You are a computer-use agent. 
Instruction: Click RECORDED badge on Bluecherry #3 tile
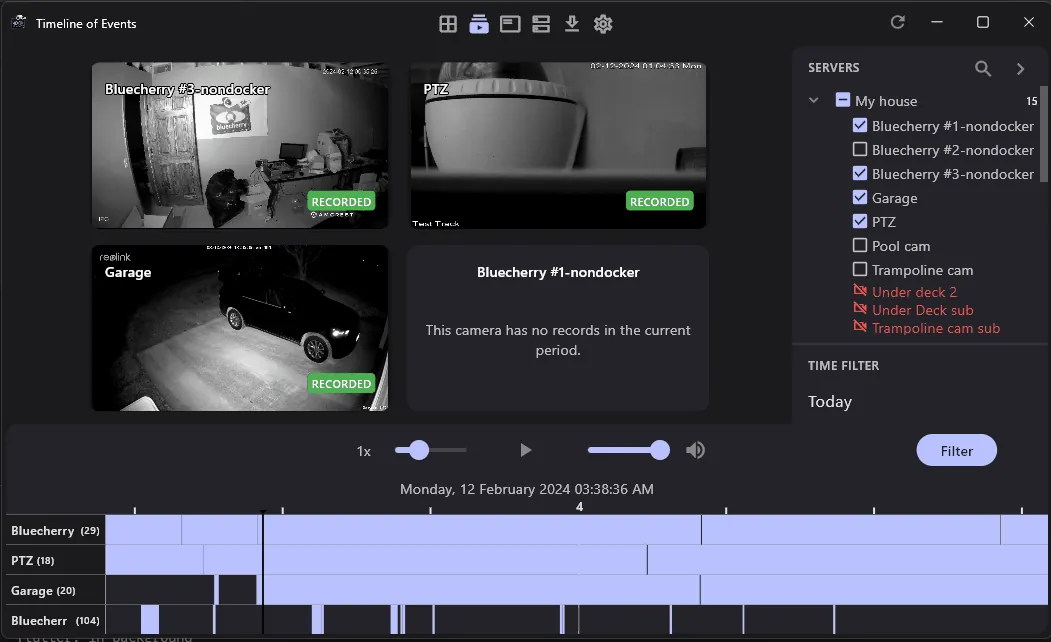[x=341, y=202]
